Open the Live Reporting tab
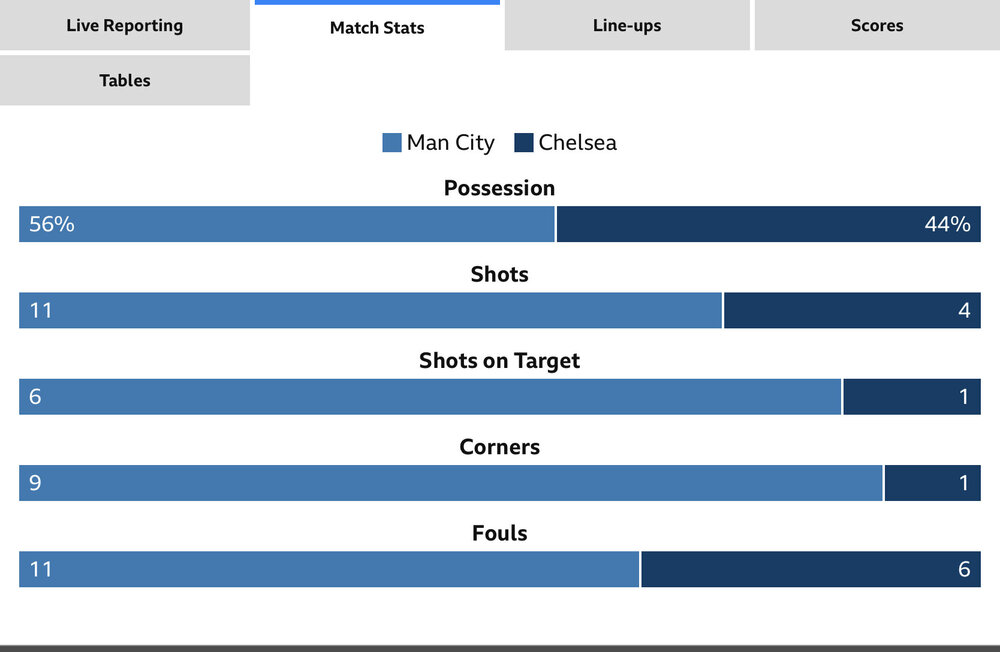The height and width of the screenshot is (652, 1000). 124,25
